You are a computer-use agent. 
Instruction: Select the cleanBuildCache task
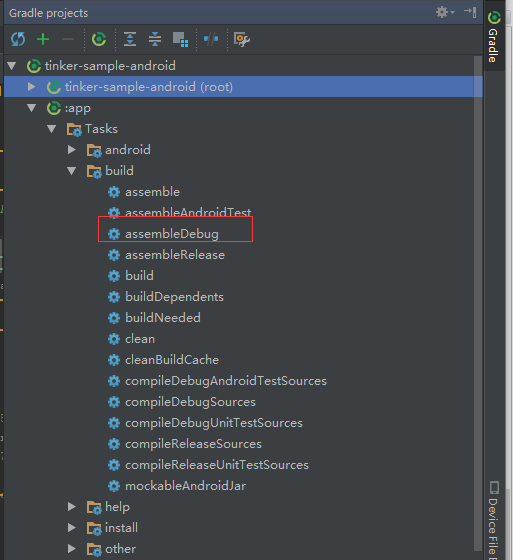(x=172, y=360)
